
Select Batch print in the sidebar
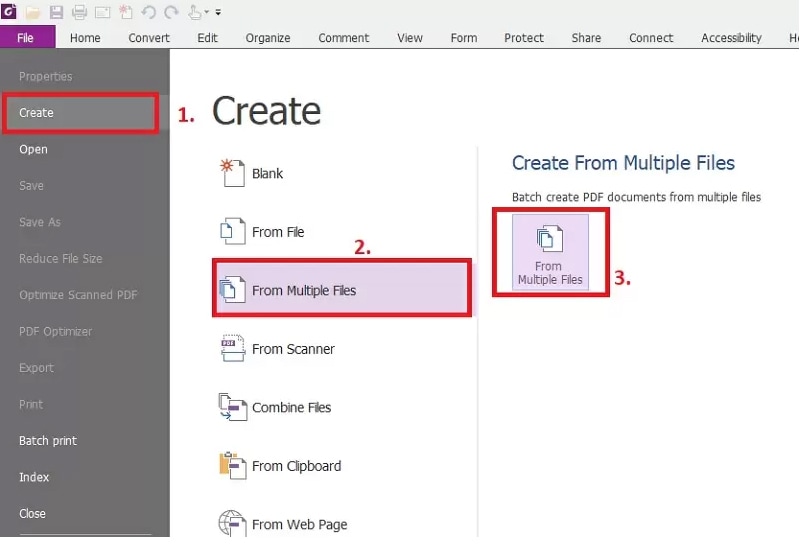click(48, 441)
